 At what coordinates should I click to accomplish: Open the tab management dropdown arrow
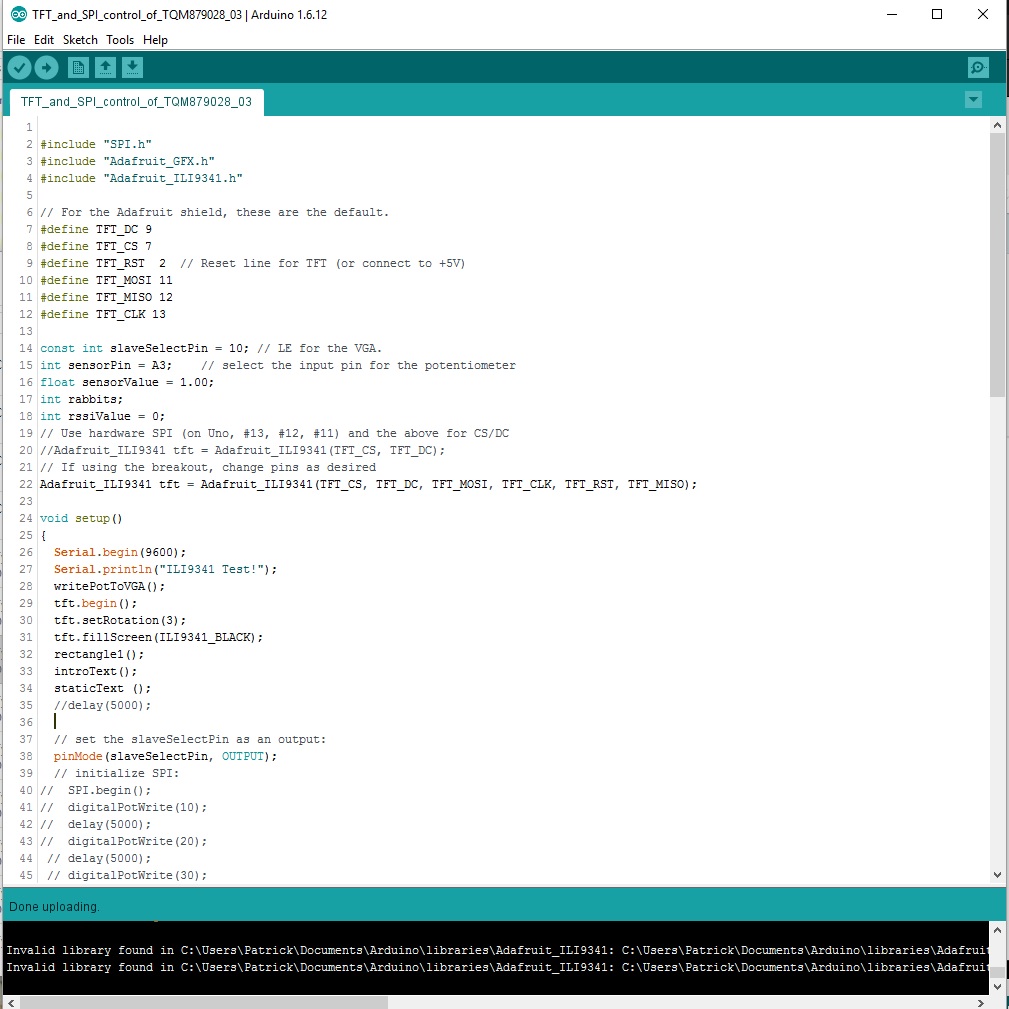pyautogui.click(x=972, y=100)
